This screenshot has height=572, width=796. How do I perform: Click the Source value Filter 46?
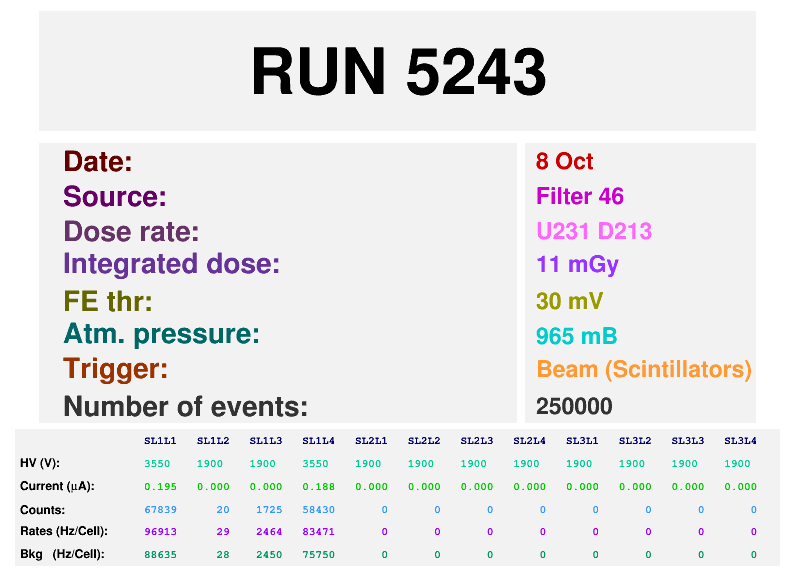point(580,196)
